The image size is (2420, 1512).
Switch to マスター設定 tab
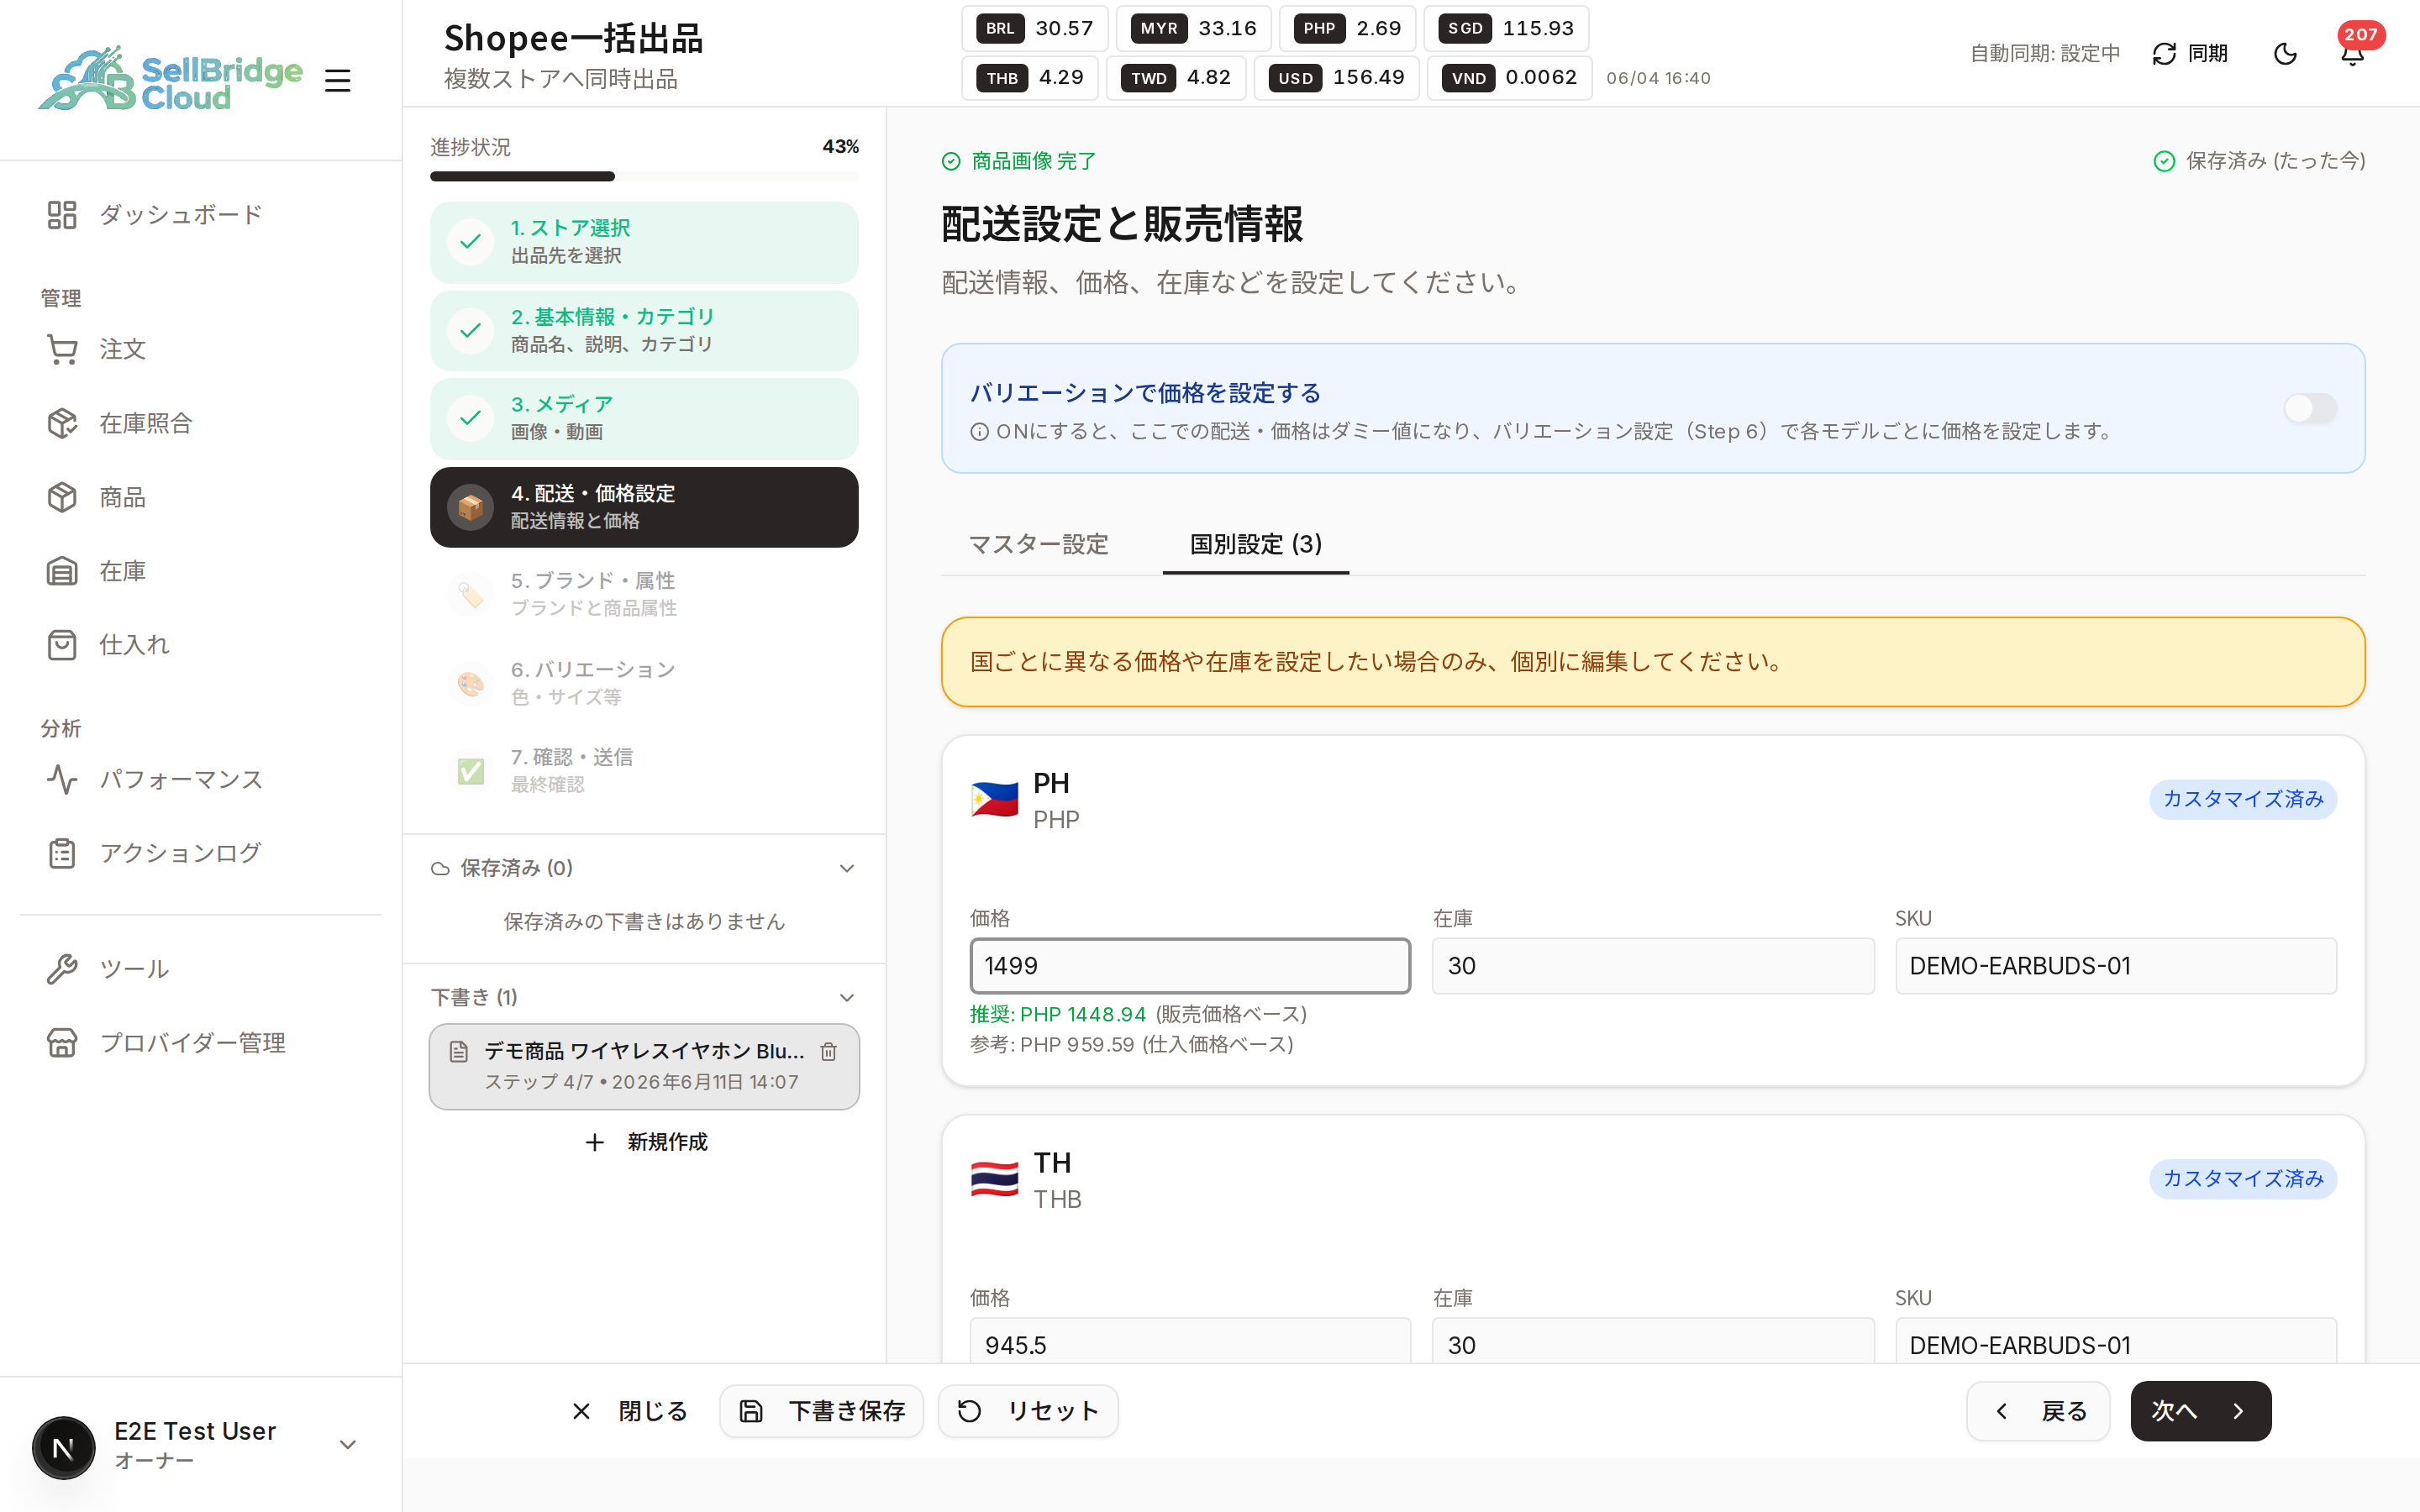click(1038, 544)
